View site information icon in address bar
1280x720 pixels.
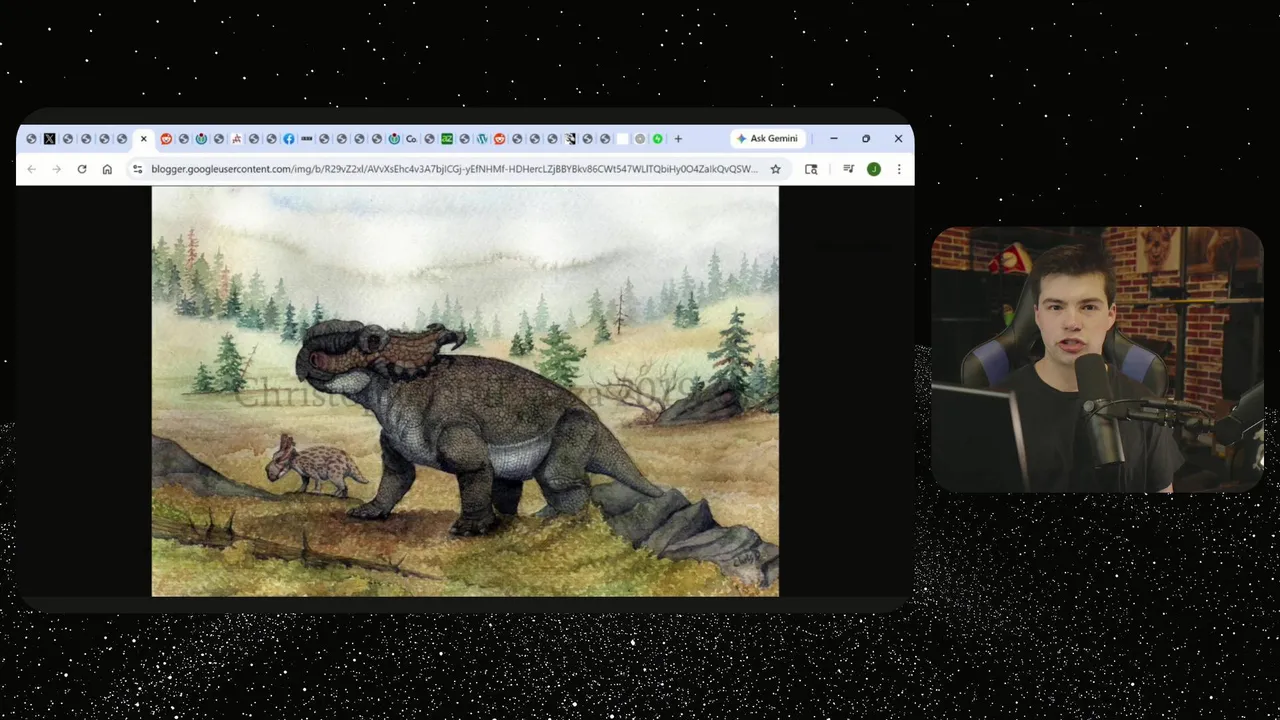click(x=137, y=169)
